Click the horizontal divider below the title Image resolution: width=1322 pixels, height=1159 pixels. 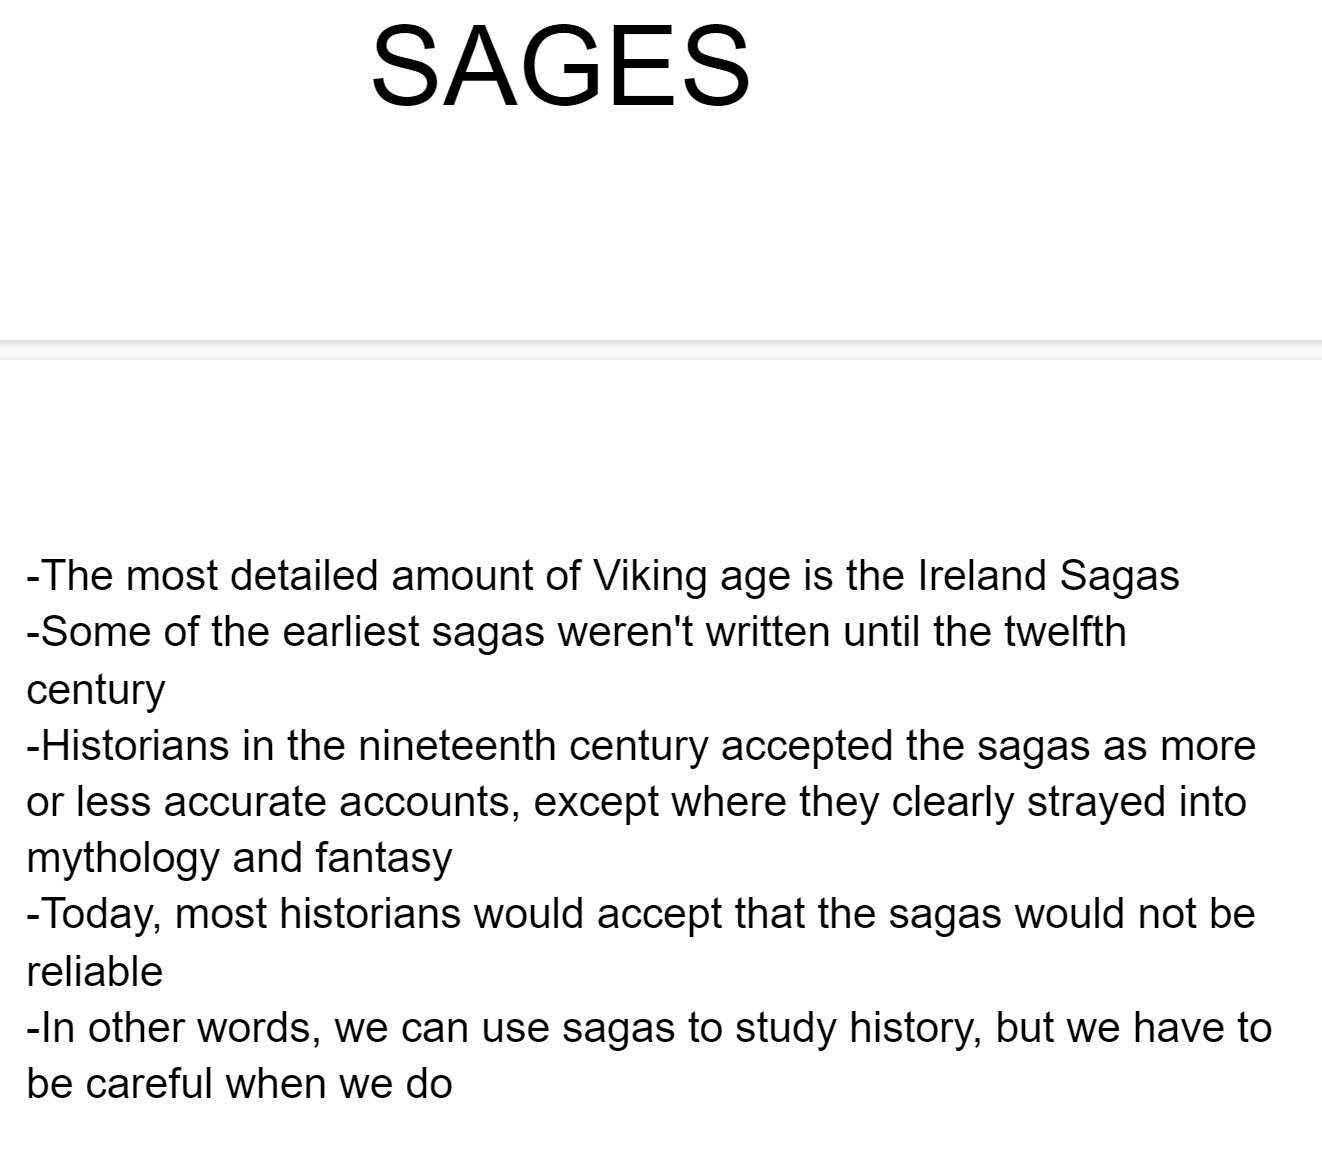point(660,349)
